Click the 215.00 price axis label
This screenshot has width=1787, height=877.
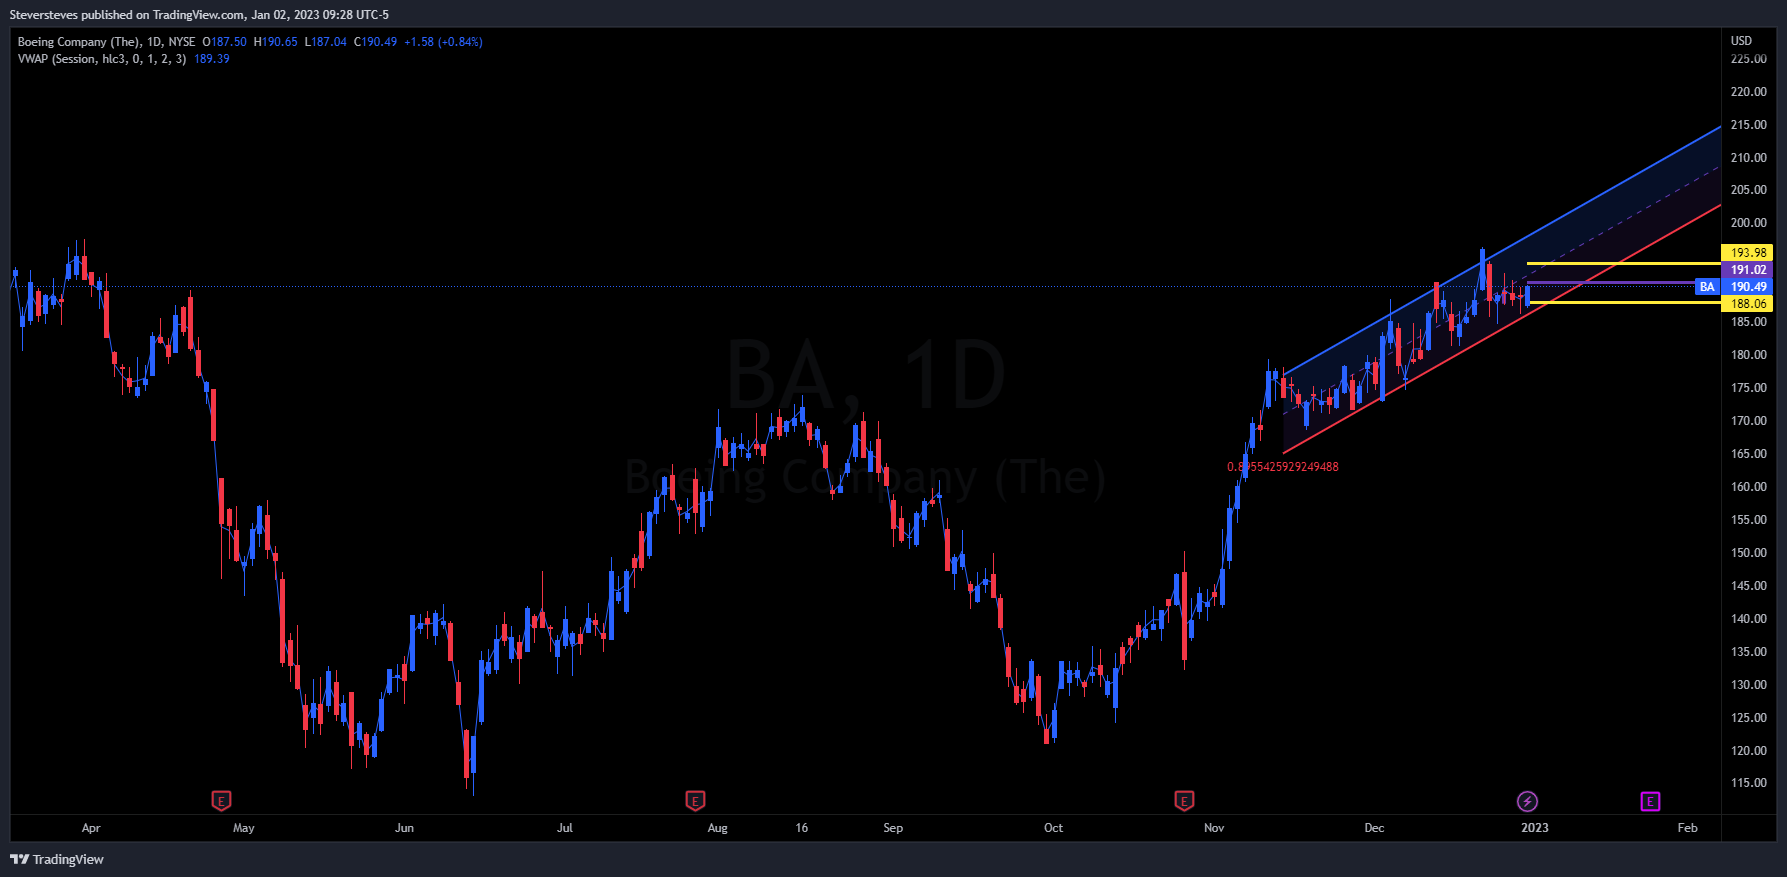click(x=1749, y=125)
